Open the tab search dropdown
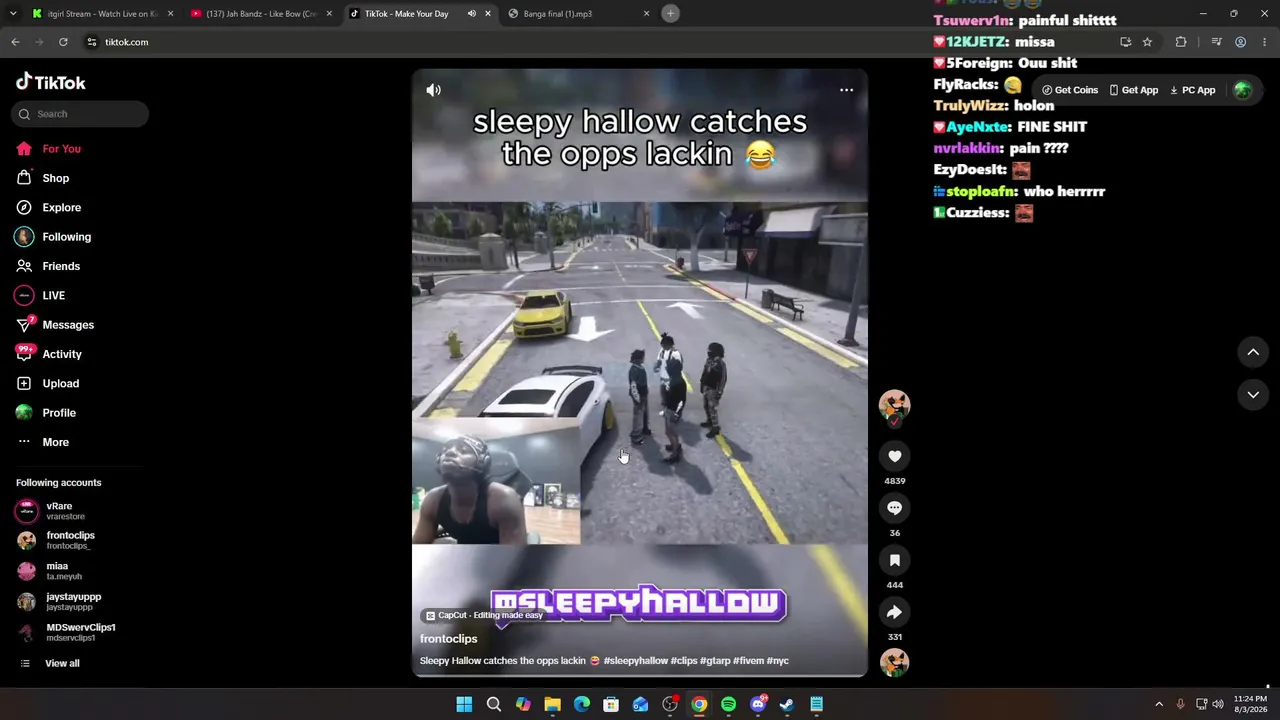Screen dimensions: 1280x720 tap(12, 14)
